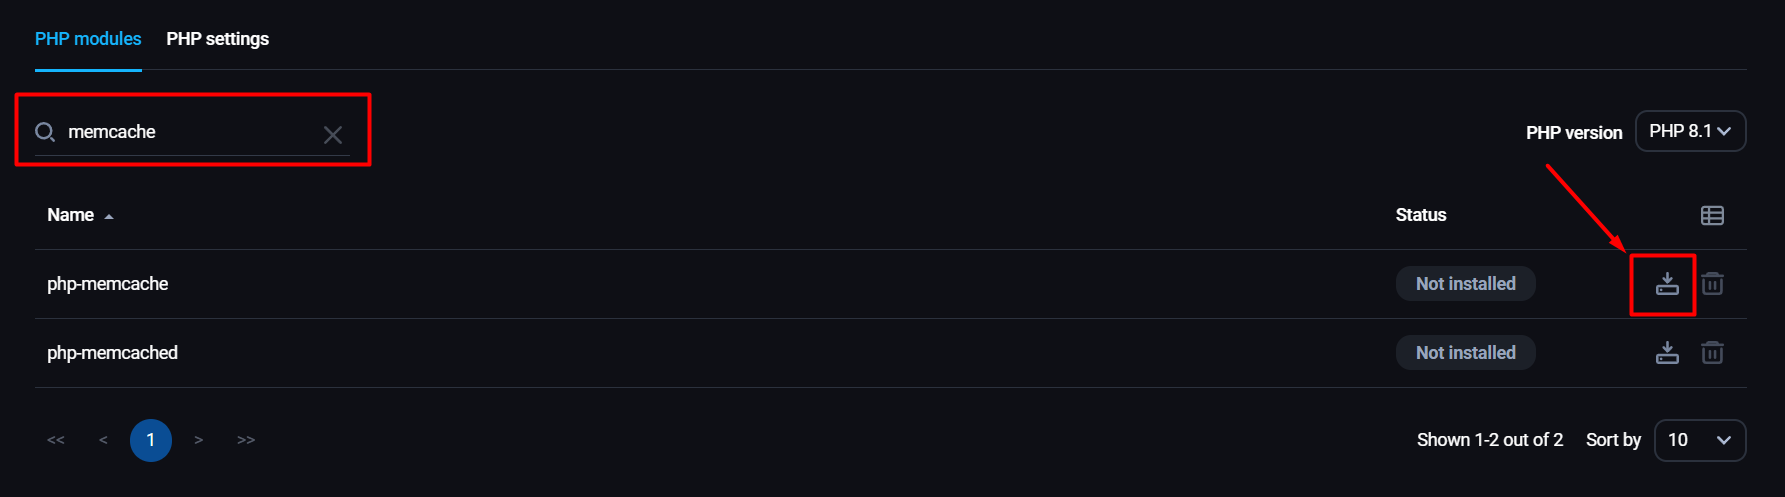Viewport: 1785px width, 497px height.
Task: Jump to the first page
Action: (56, 440)
